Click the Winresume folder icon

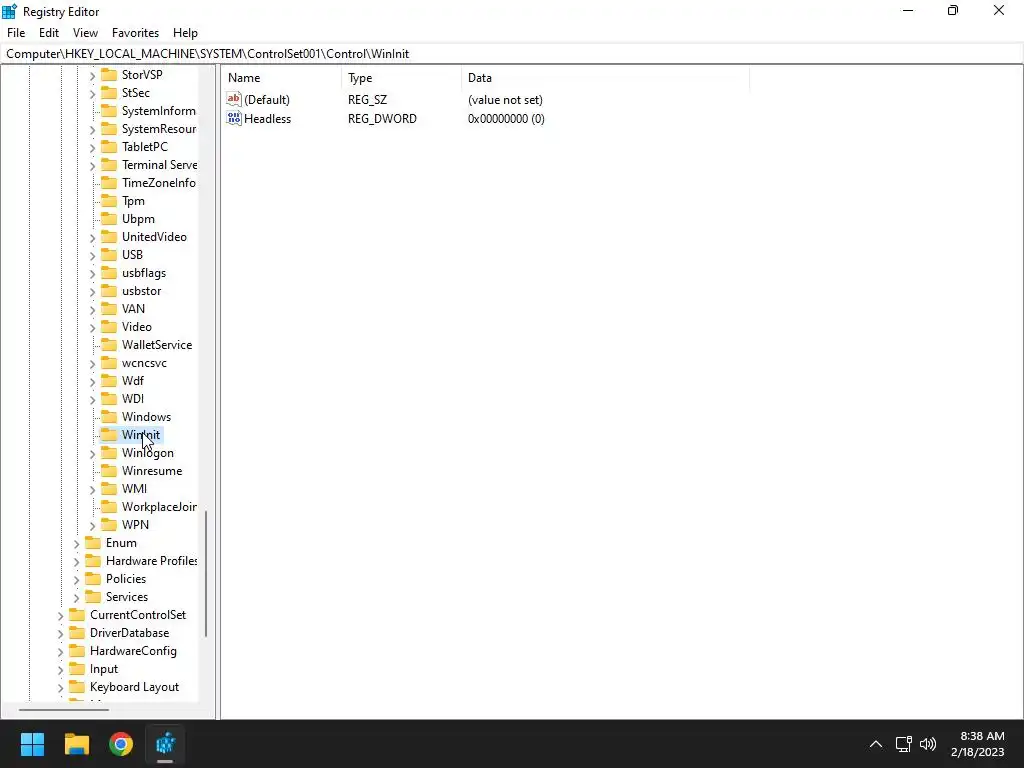coord(109,471)
